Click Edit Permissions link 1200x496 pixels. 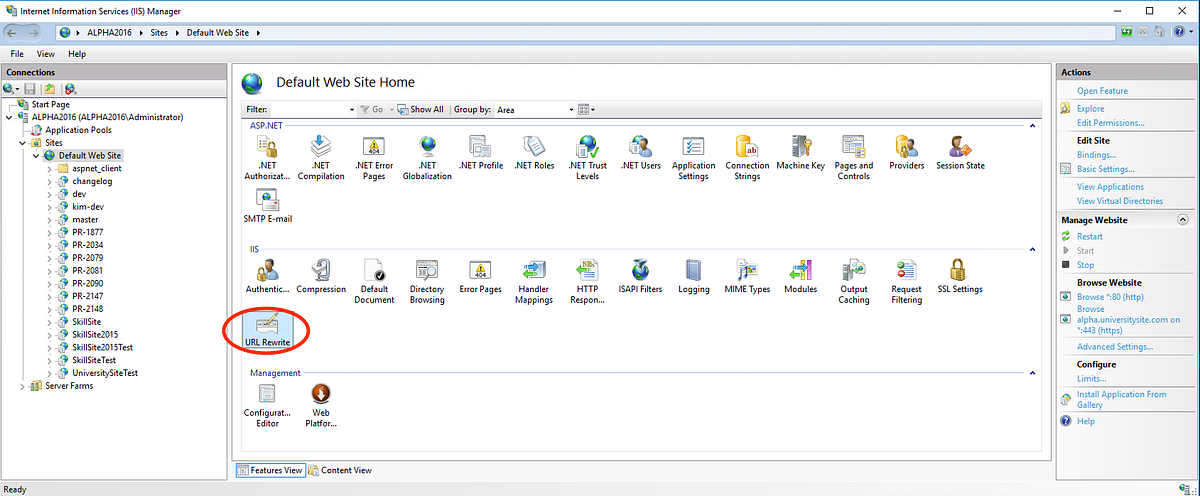pyautogui.click(x=1110, y=123)
